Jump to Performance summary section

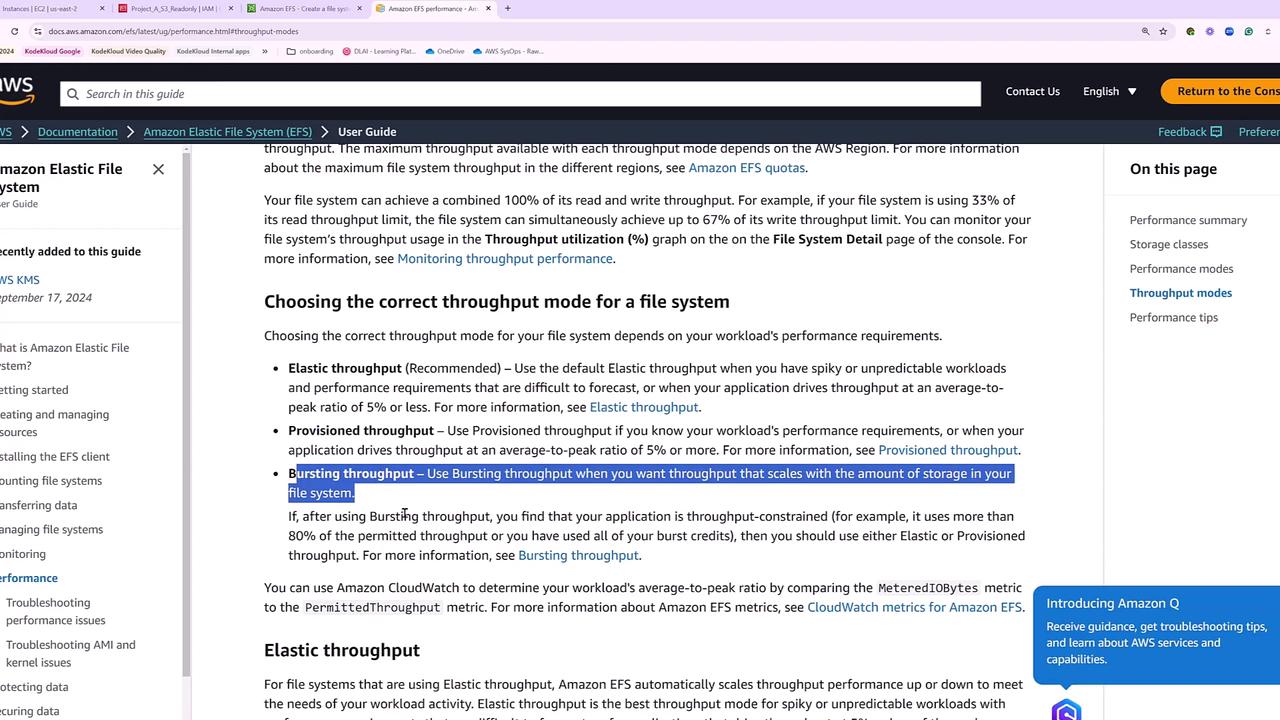[1188, 220]
